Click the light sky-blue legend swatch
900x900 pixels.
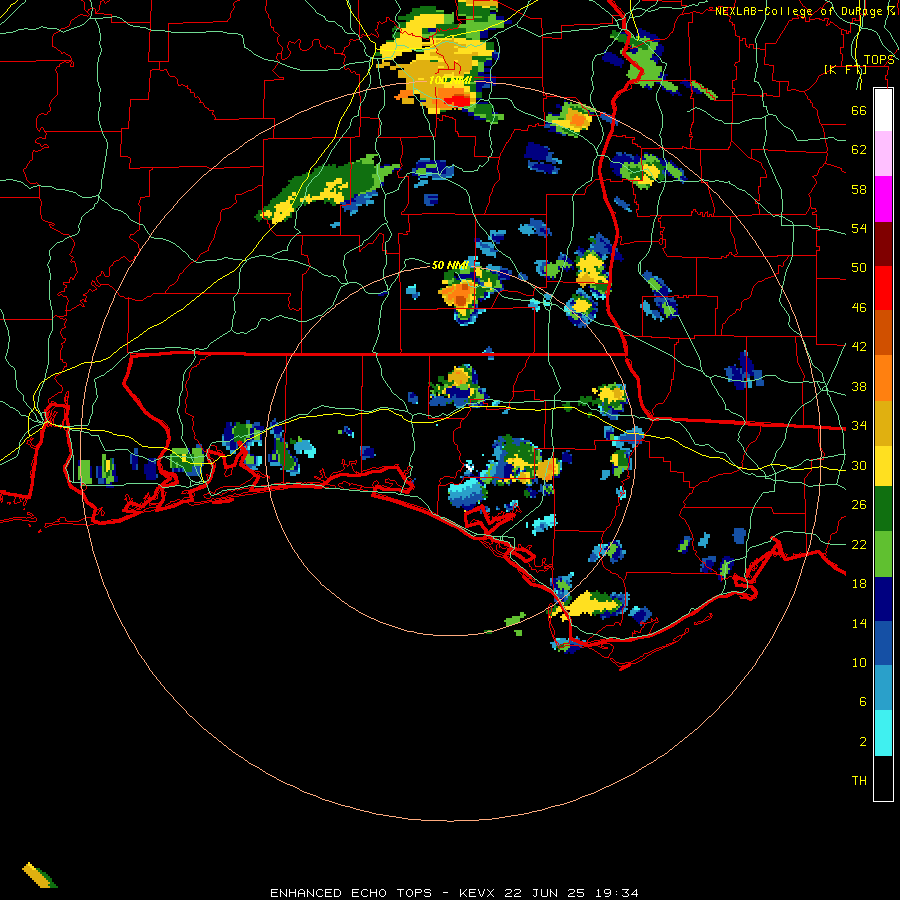click(883, 688)
